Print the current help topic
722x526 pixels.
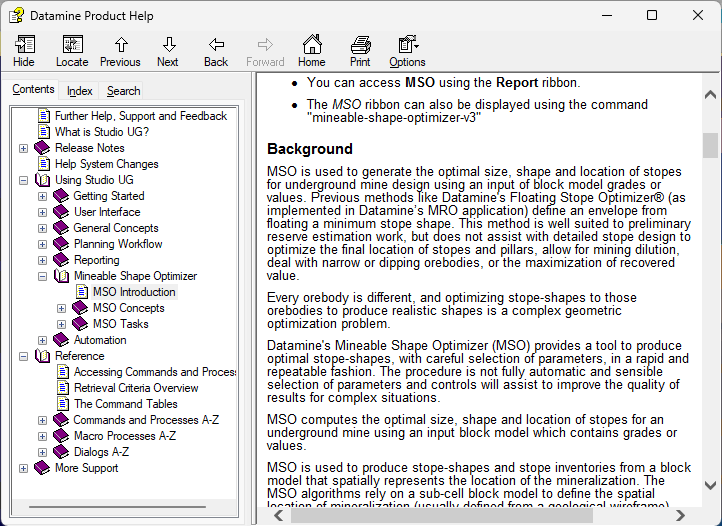coord(360,50)
